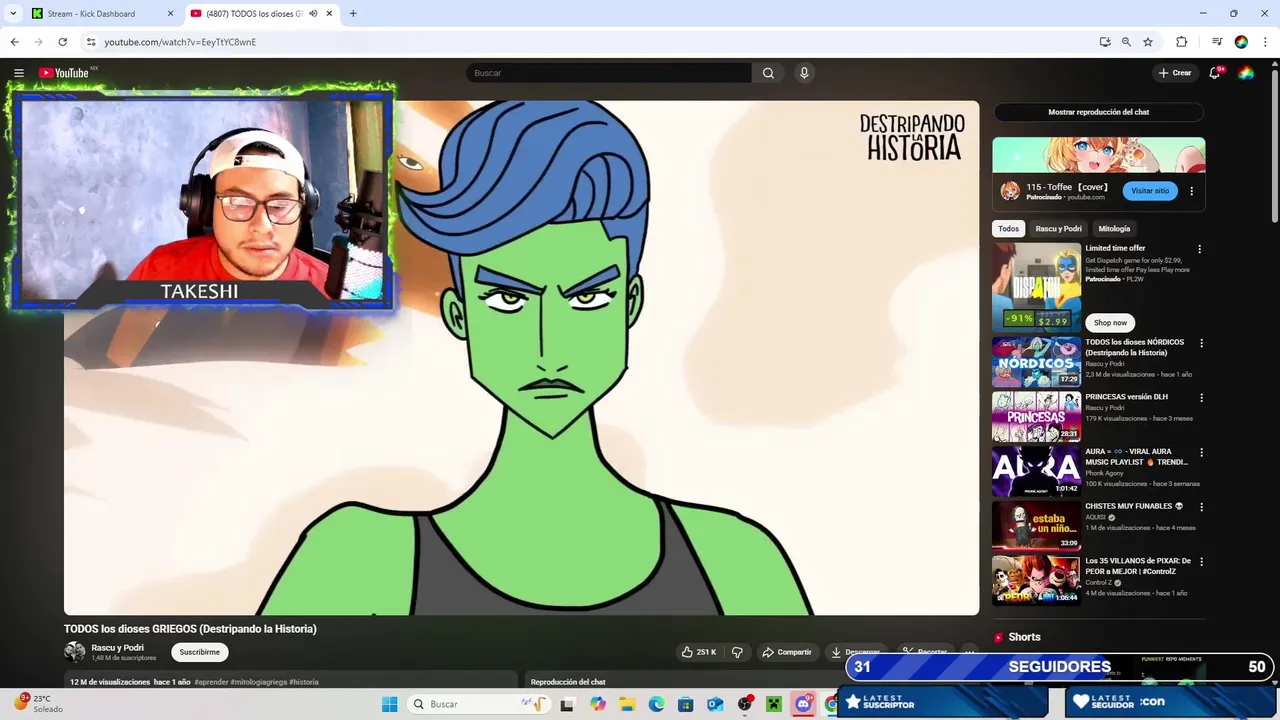Close the YouTube tab

click(x=329, y=14)
